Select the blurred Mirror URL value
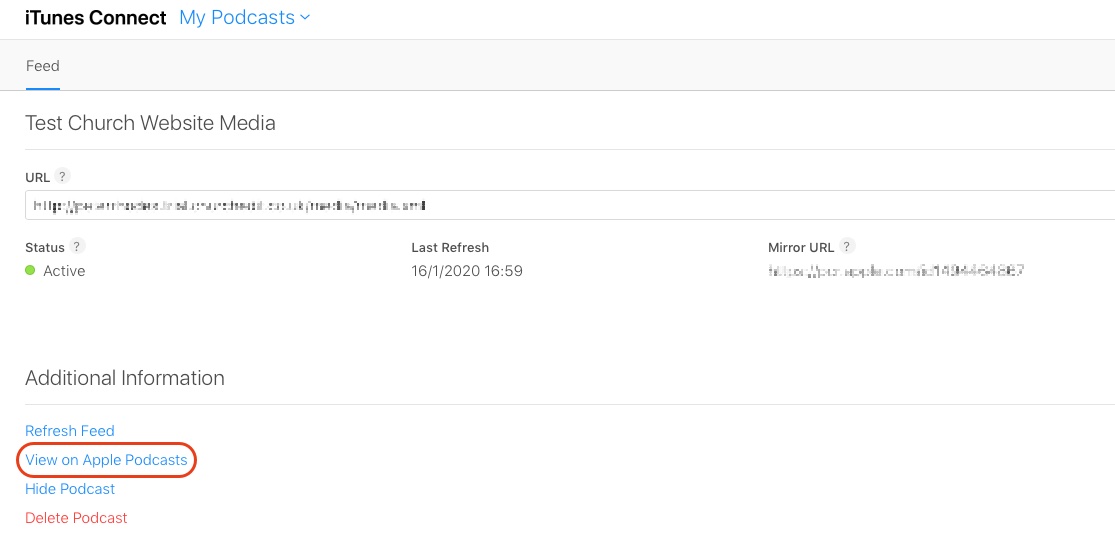The image size is (1115, 543). (895, 271)
